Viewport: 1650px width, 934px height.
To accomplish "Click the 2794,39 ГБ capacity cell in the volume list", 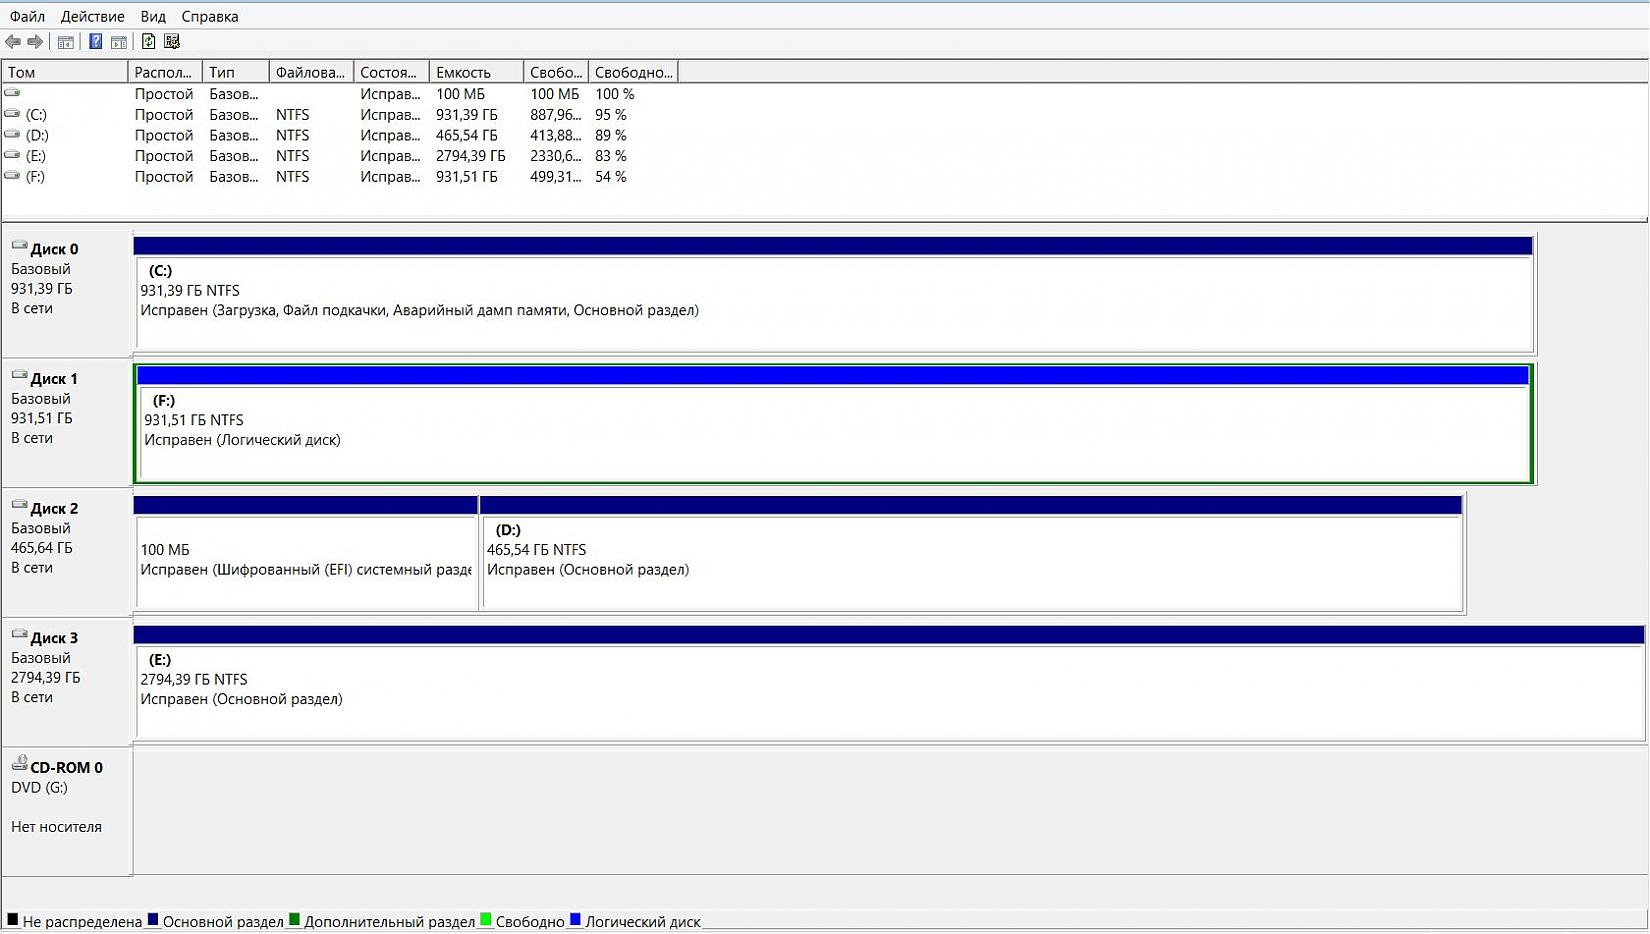I will [x=471, y=156].
